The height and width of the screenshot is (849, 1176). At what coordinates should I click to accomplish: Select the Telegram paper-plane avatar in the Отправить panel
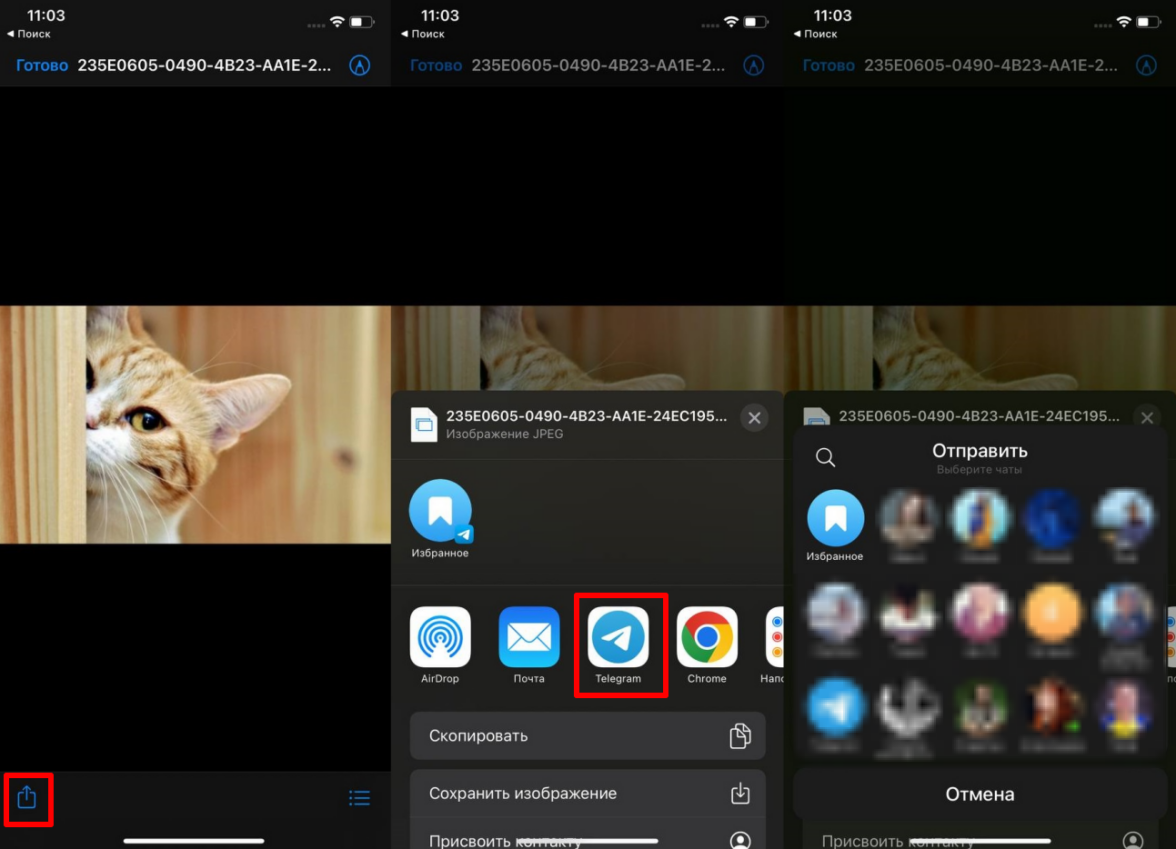835,706
